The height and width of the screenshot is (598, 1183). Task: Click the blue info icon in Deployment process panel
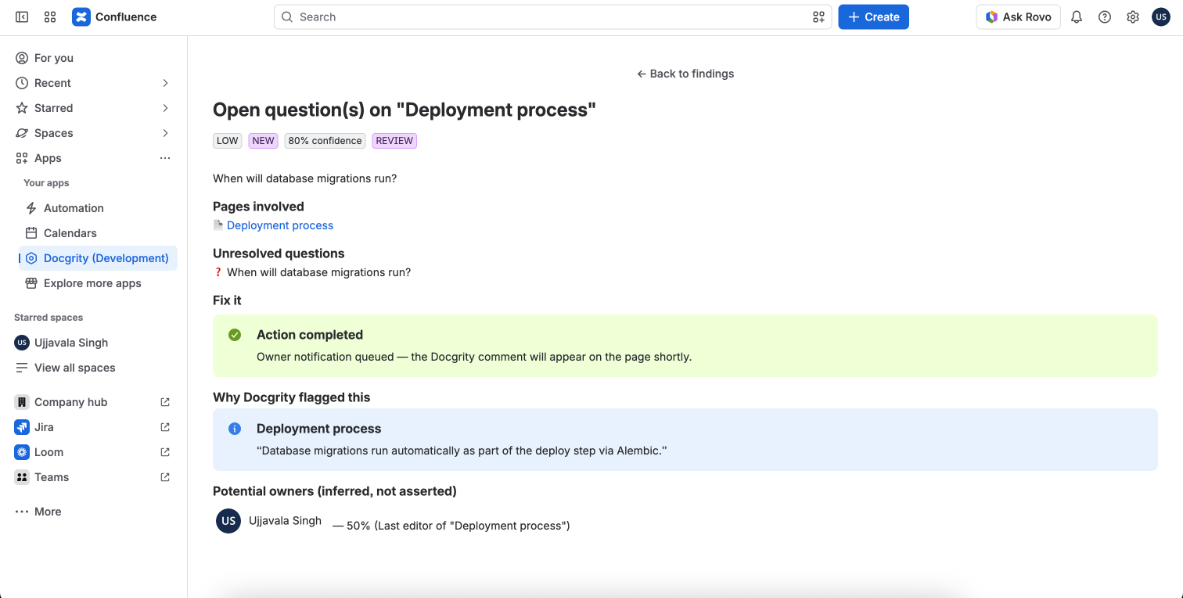[235, 428]
